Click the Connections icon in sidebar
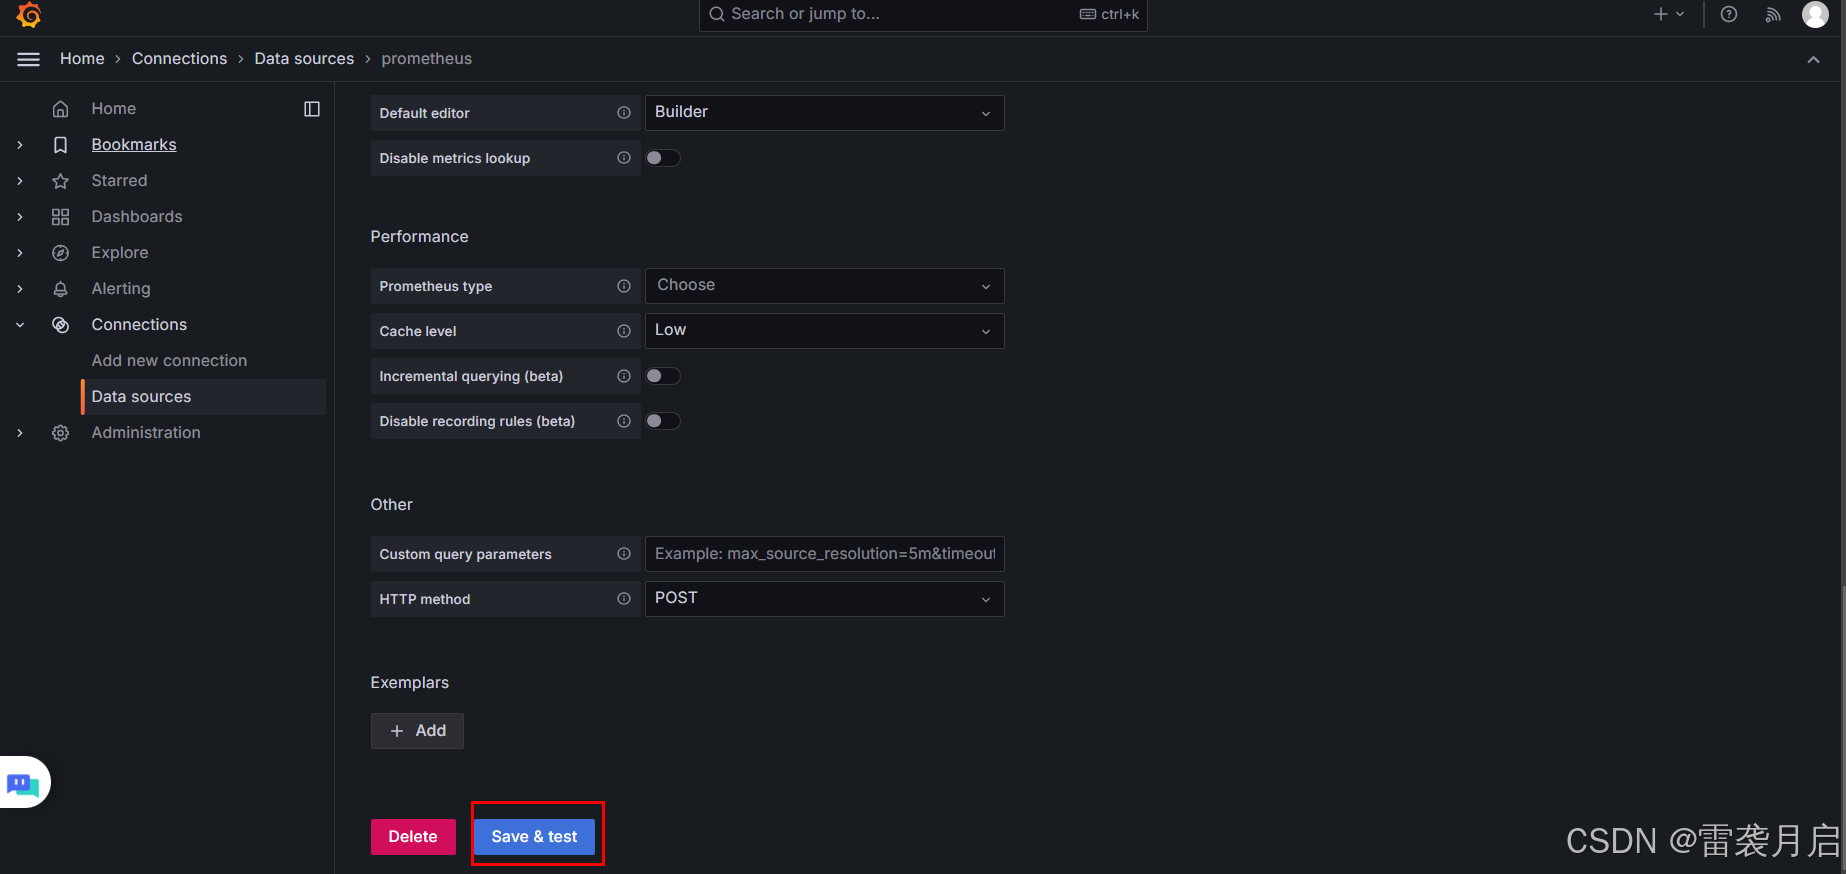Viewport: 1846px width, 874px height. tap(61, 325)
